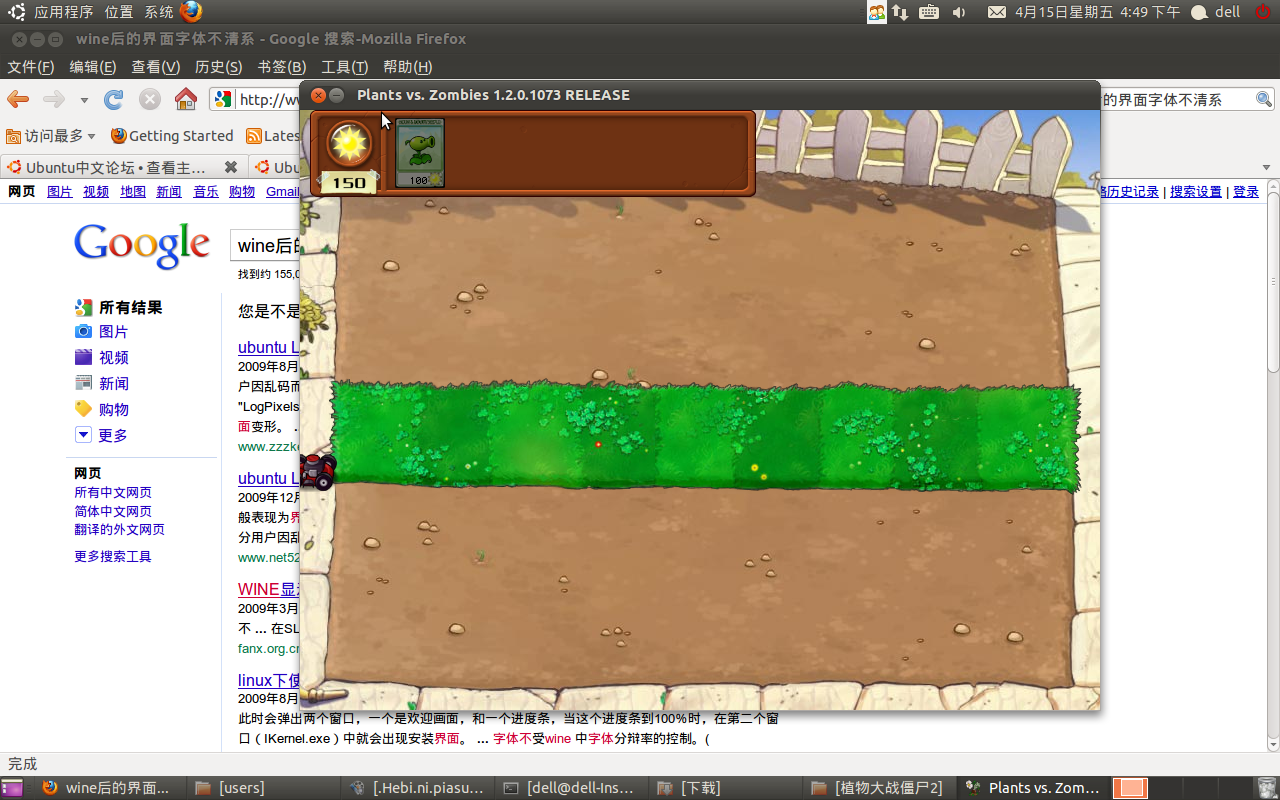Viewport: 1280px width, 800px height.
Task: Switch to Ubuntu中文论坛 tab
Action: coord(124,167)
